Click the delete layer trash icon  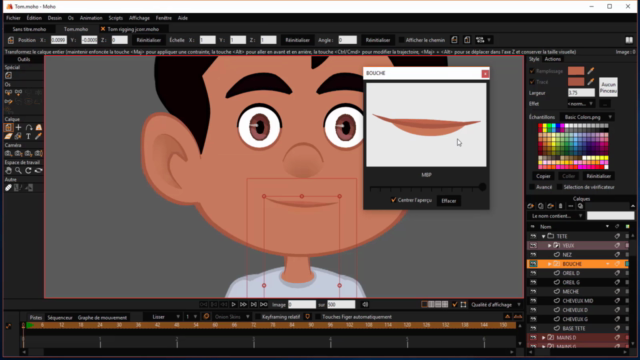[560, 206]
